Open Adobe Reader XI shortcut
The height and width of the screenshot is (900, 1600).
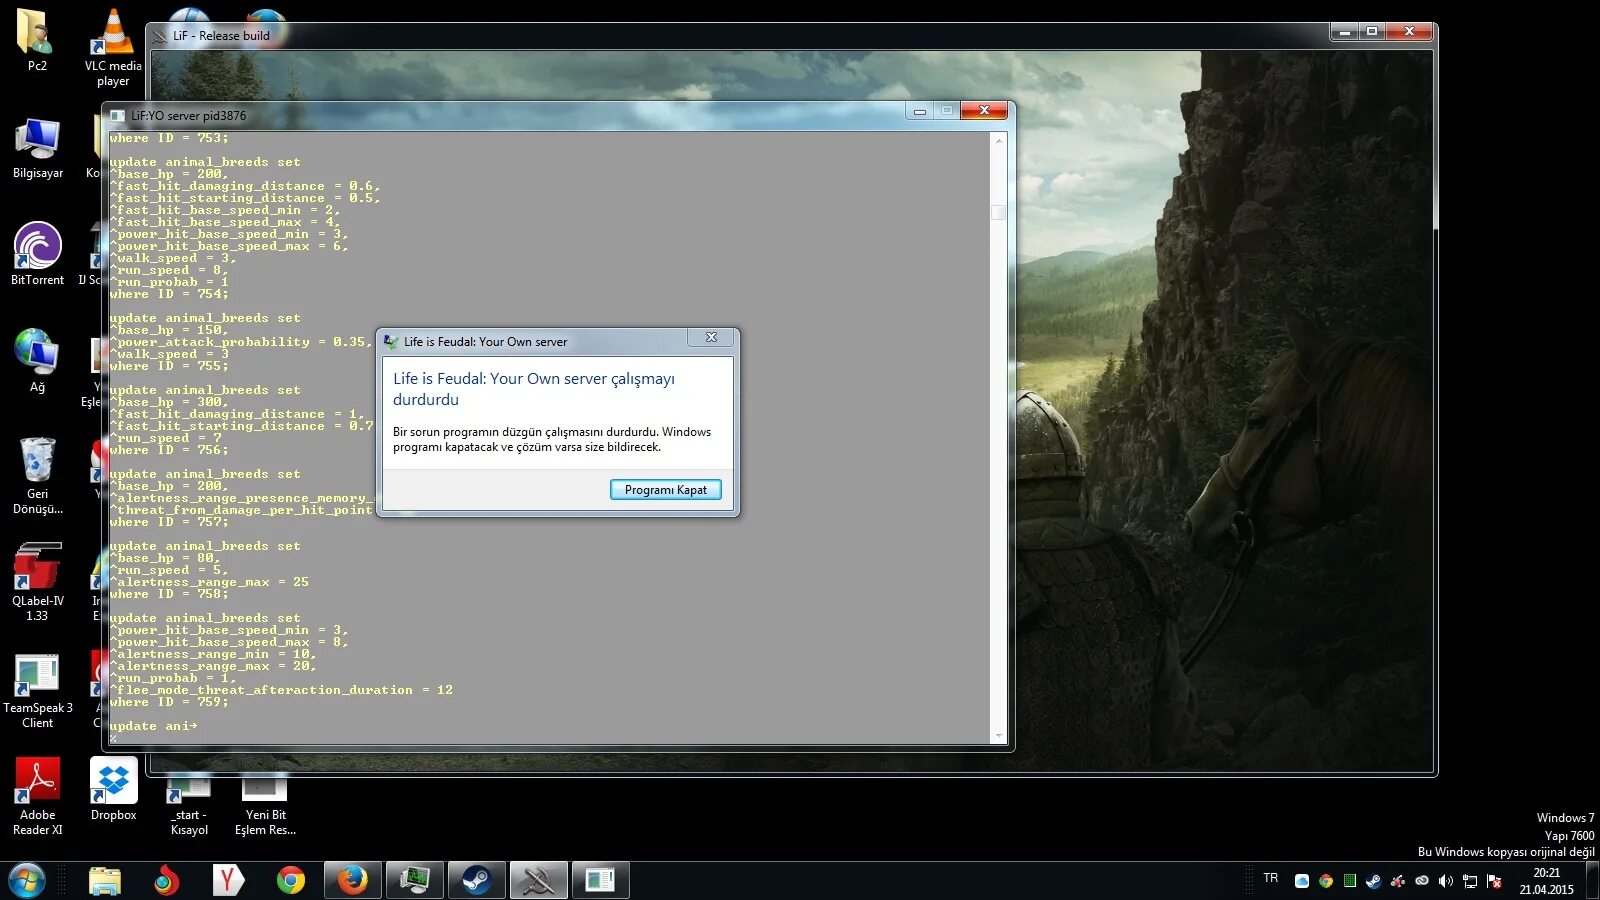tap(38, 796)
